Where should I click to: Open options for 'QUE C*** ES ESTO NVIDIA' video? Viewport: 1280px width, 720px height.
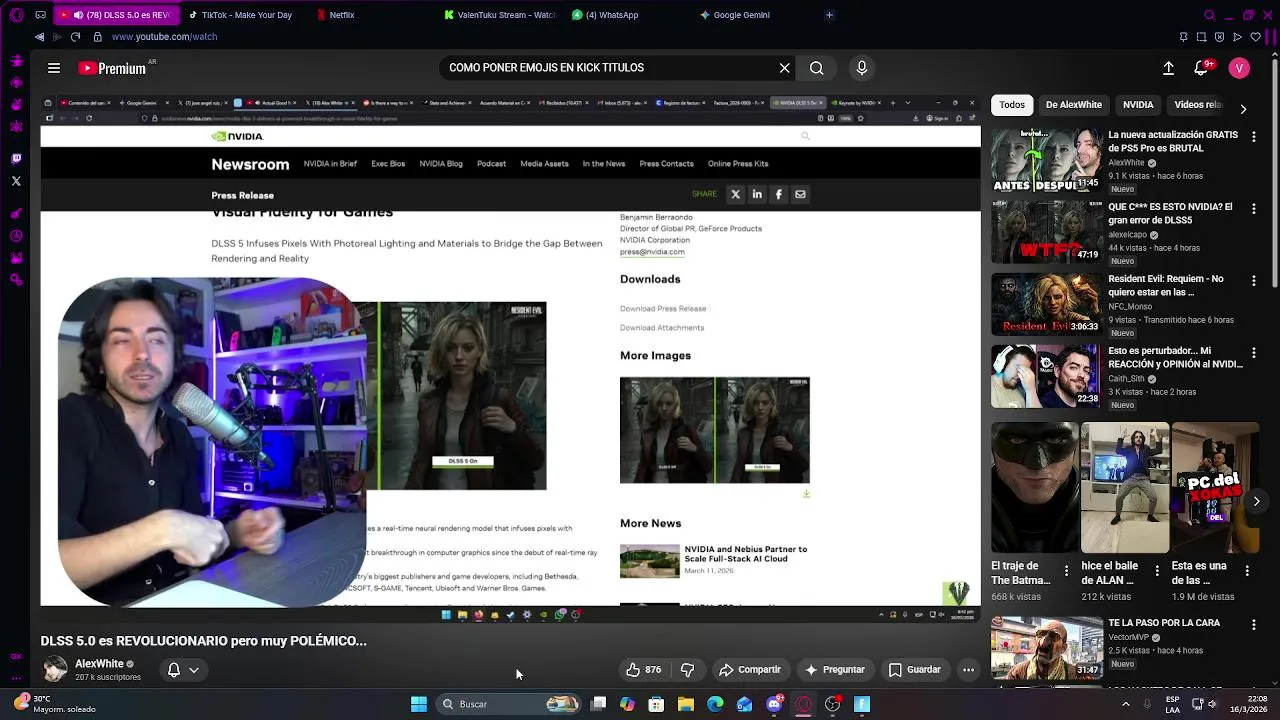1254,209
